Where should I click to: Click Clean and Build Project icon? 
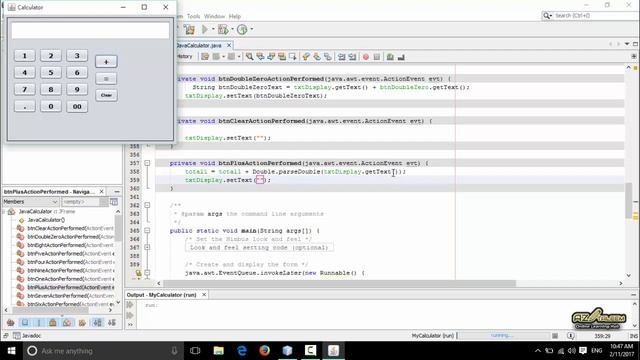tap(189, 29)
